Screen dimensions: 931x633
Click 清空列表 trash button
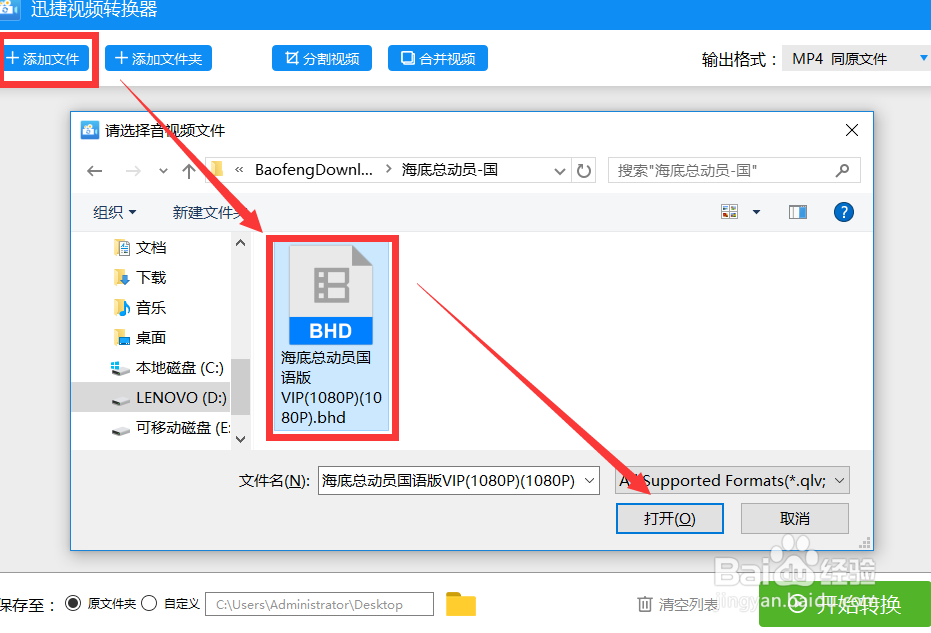point(677,604)
